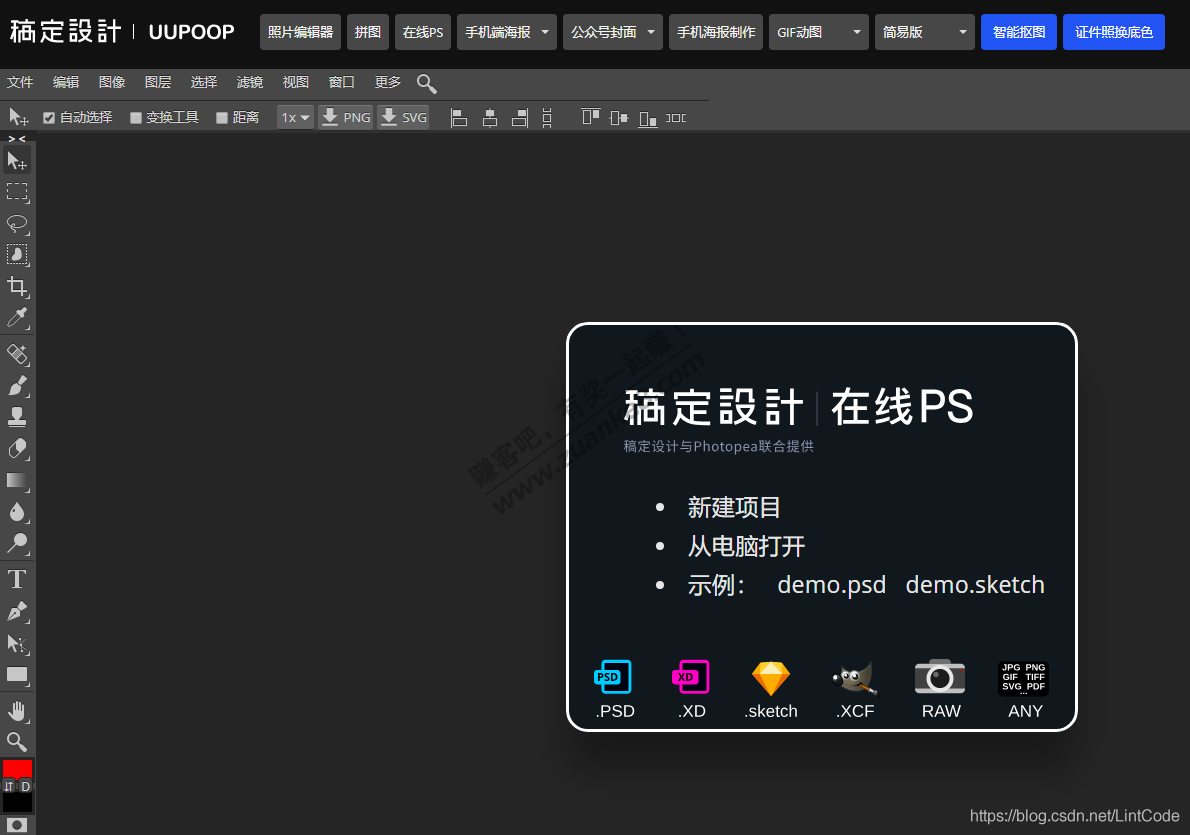Collapse the toolbar with >< toggle
Screen dimensions: 1190x835
point(17,139)
